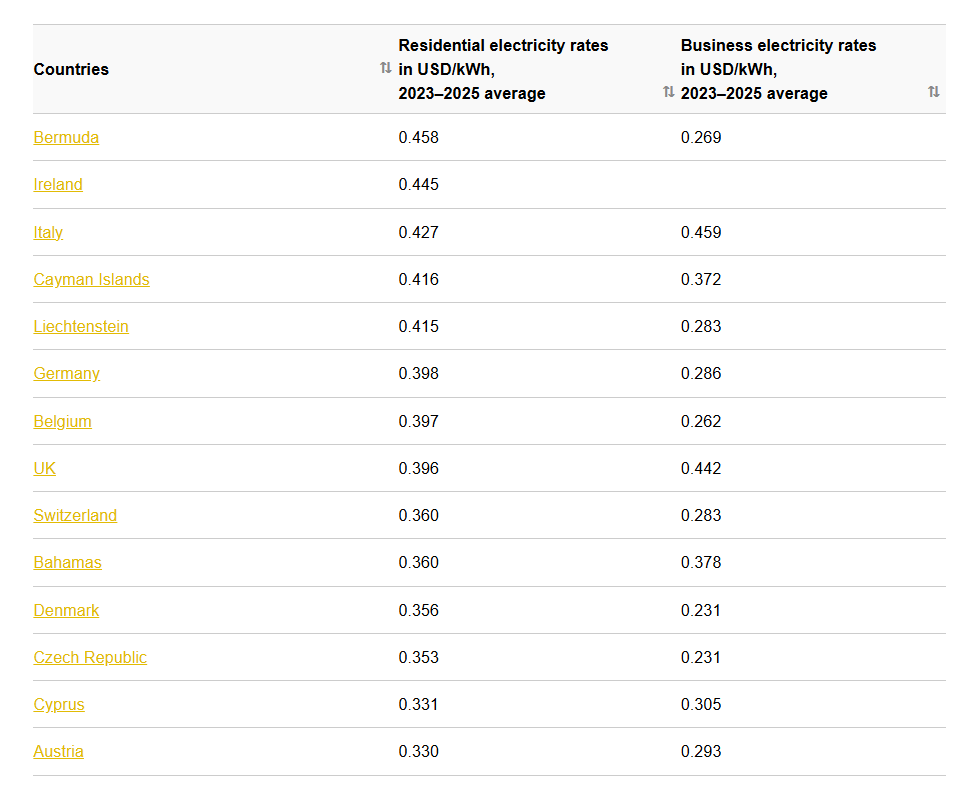Open the Ireland country link
This screenshot has width=979, height=787.
(58, 184)
